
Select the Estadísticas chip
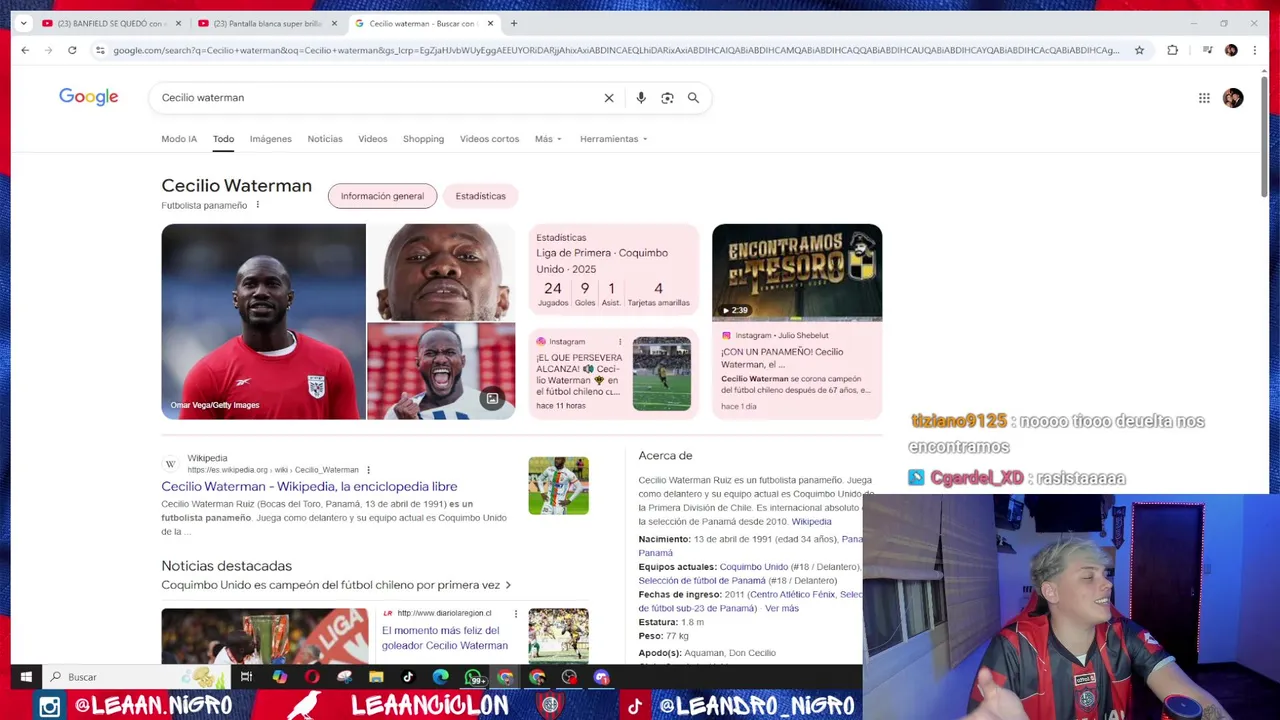(x=480, y=196)
